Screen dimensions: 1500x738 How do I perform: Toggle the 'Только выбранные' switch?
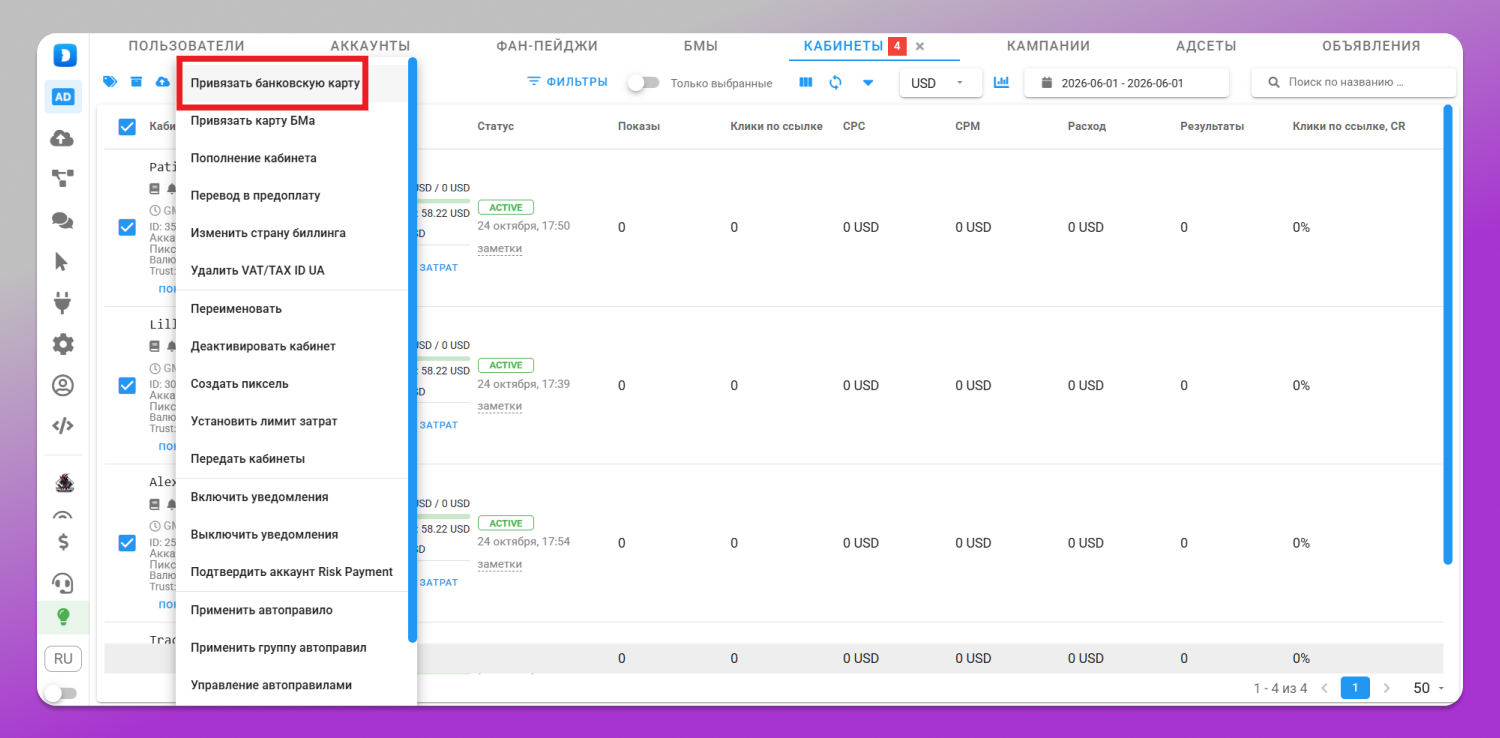coord(643,83)
